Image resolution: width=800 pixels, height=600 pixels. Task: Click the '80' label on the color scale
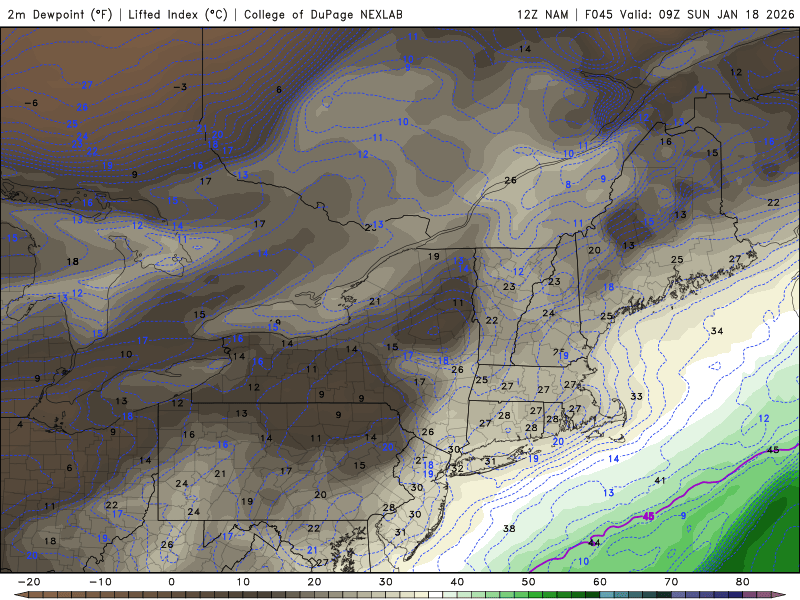pyautogui.click(x=743, y=582)
